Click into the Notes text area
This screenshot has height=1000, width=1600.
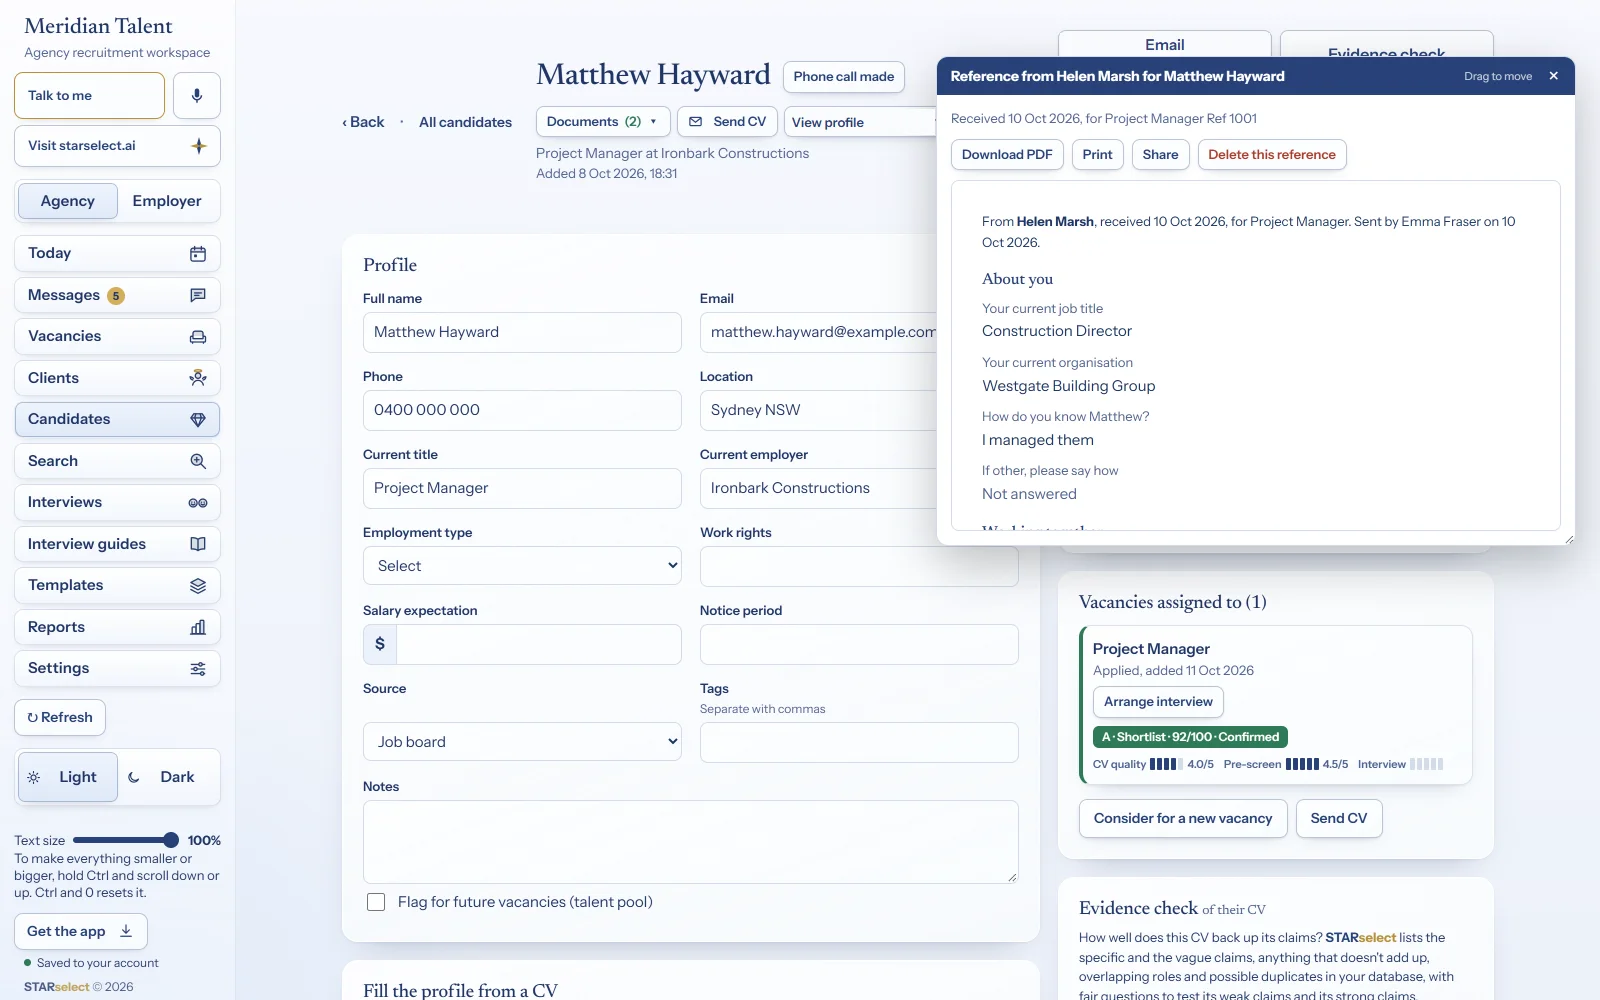pyautogui.click(x=691, y=842)
